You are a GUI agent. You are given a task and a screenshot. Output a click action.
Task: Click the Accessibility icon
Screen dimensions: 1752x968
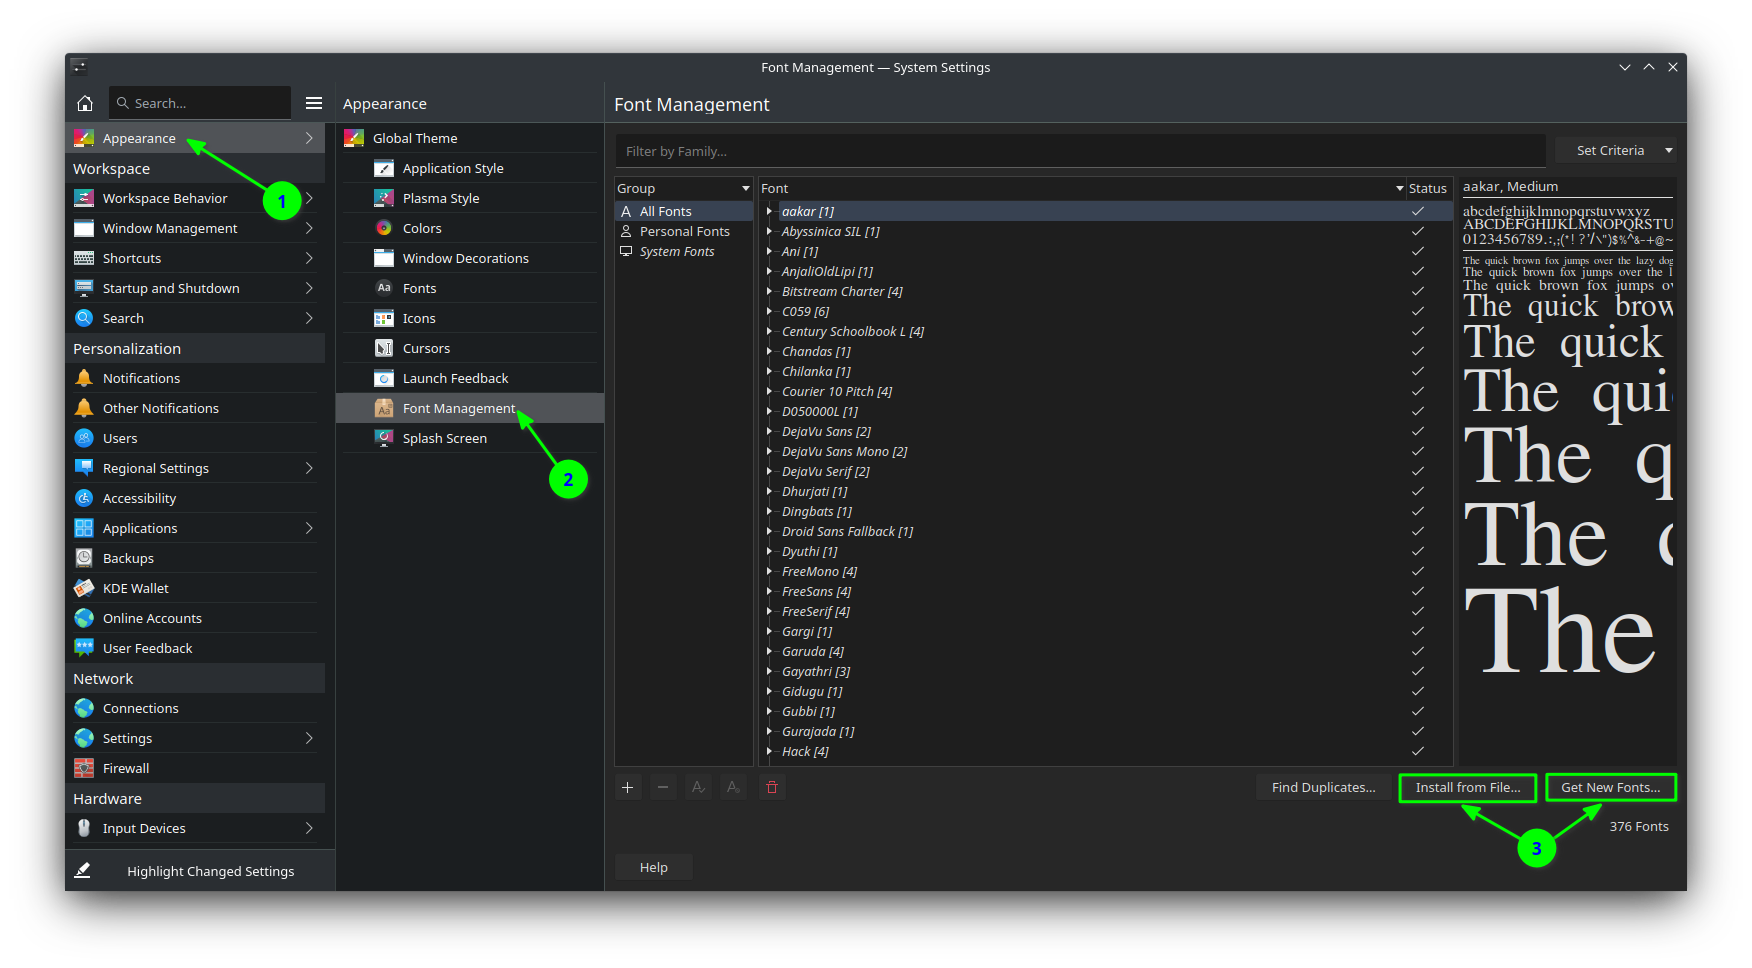pyautogui.click(x=84, y=498)
